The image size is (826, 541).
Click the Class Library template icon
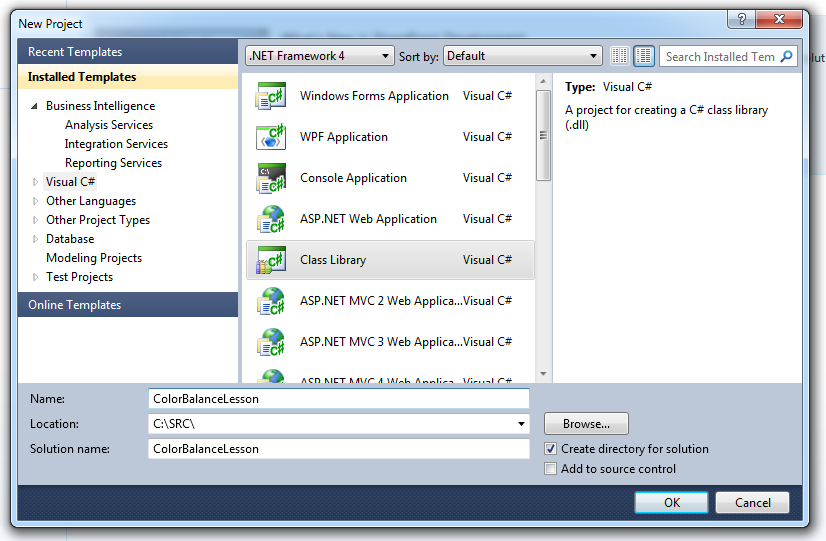271,260
